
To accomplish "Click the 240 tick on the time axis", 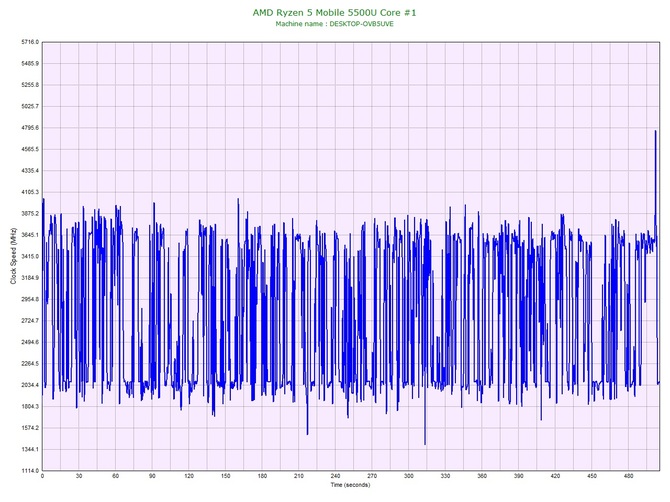I will (335, 476).
